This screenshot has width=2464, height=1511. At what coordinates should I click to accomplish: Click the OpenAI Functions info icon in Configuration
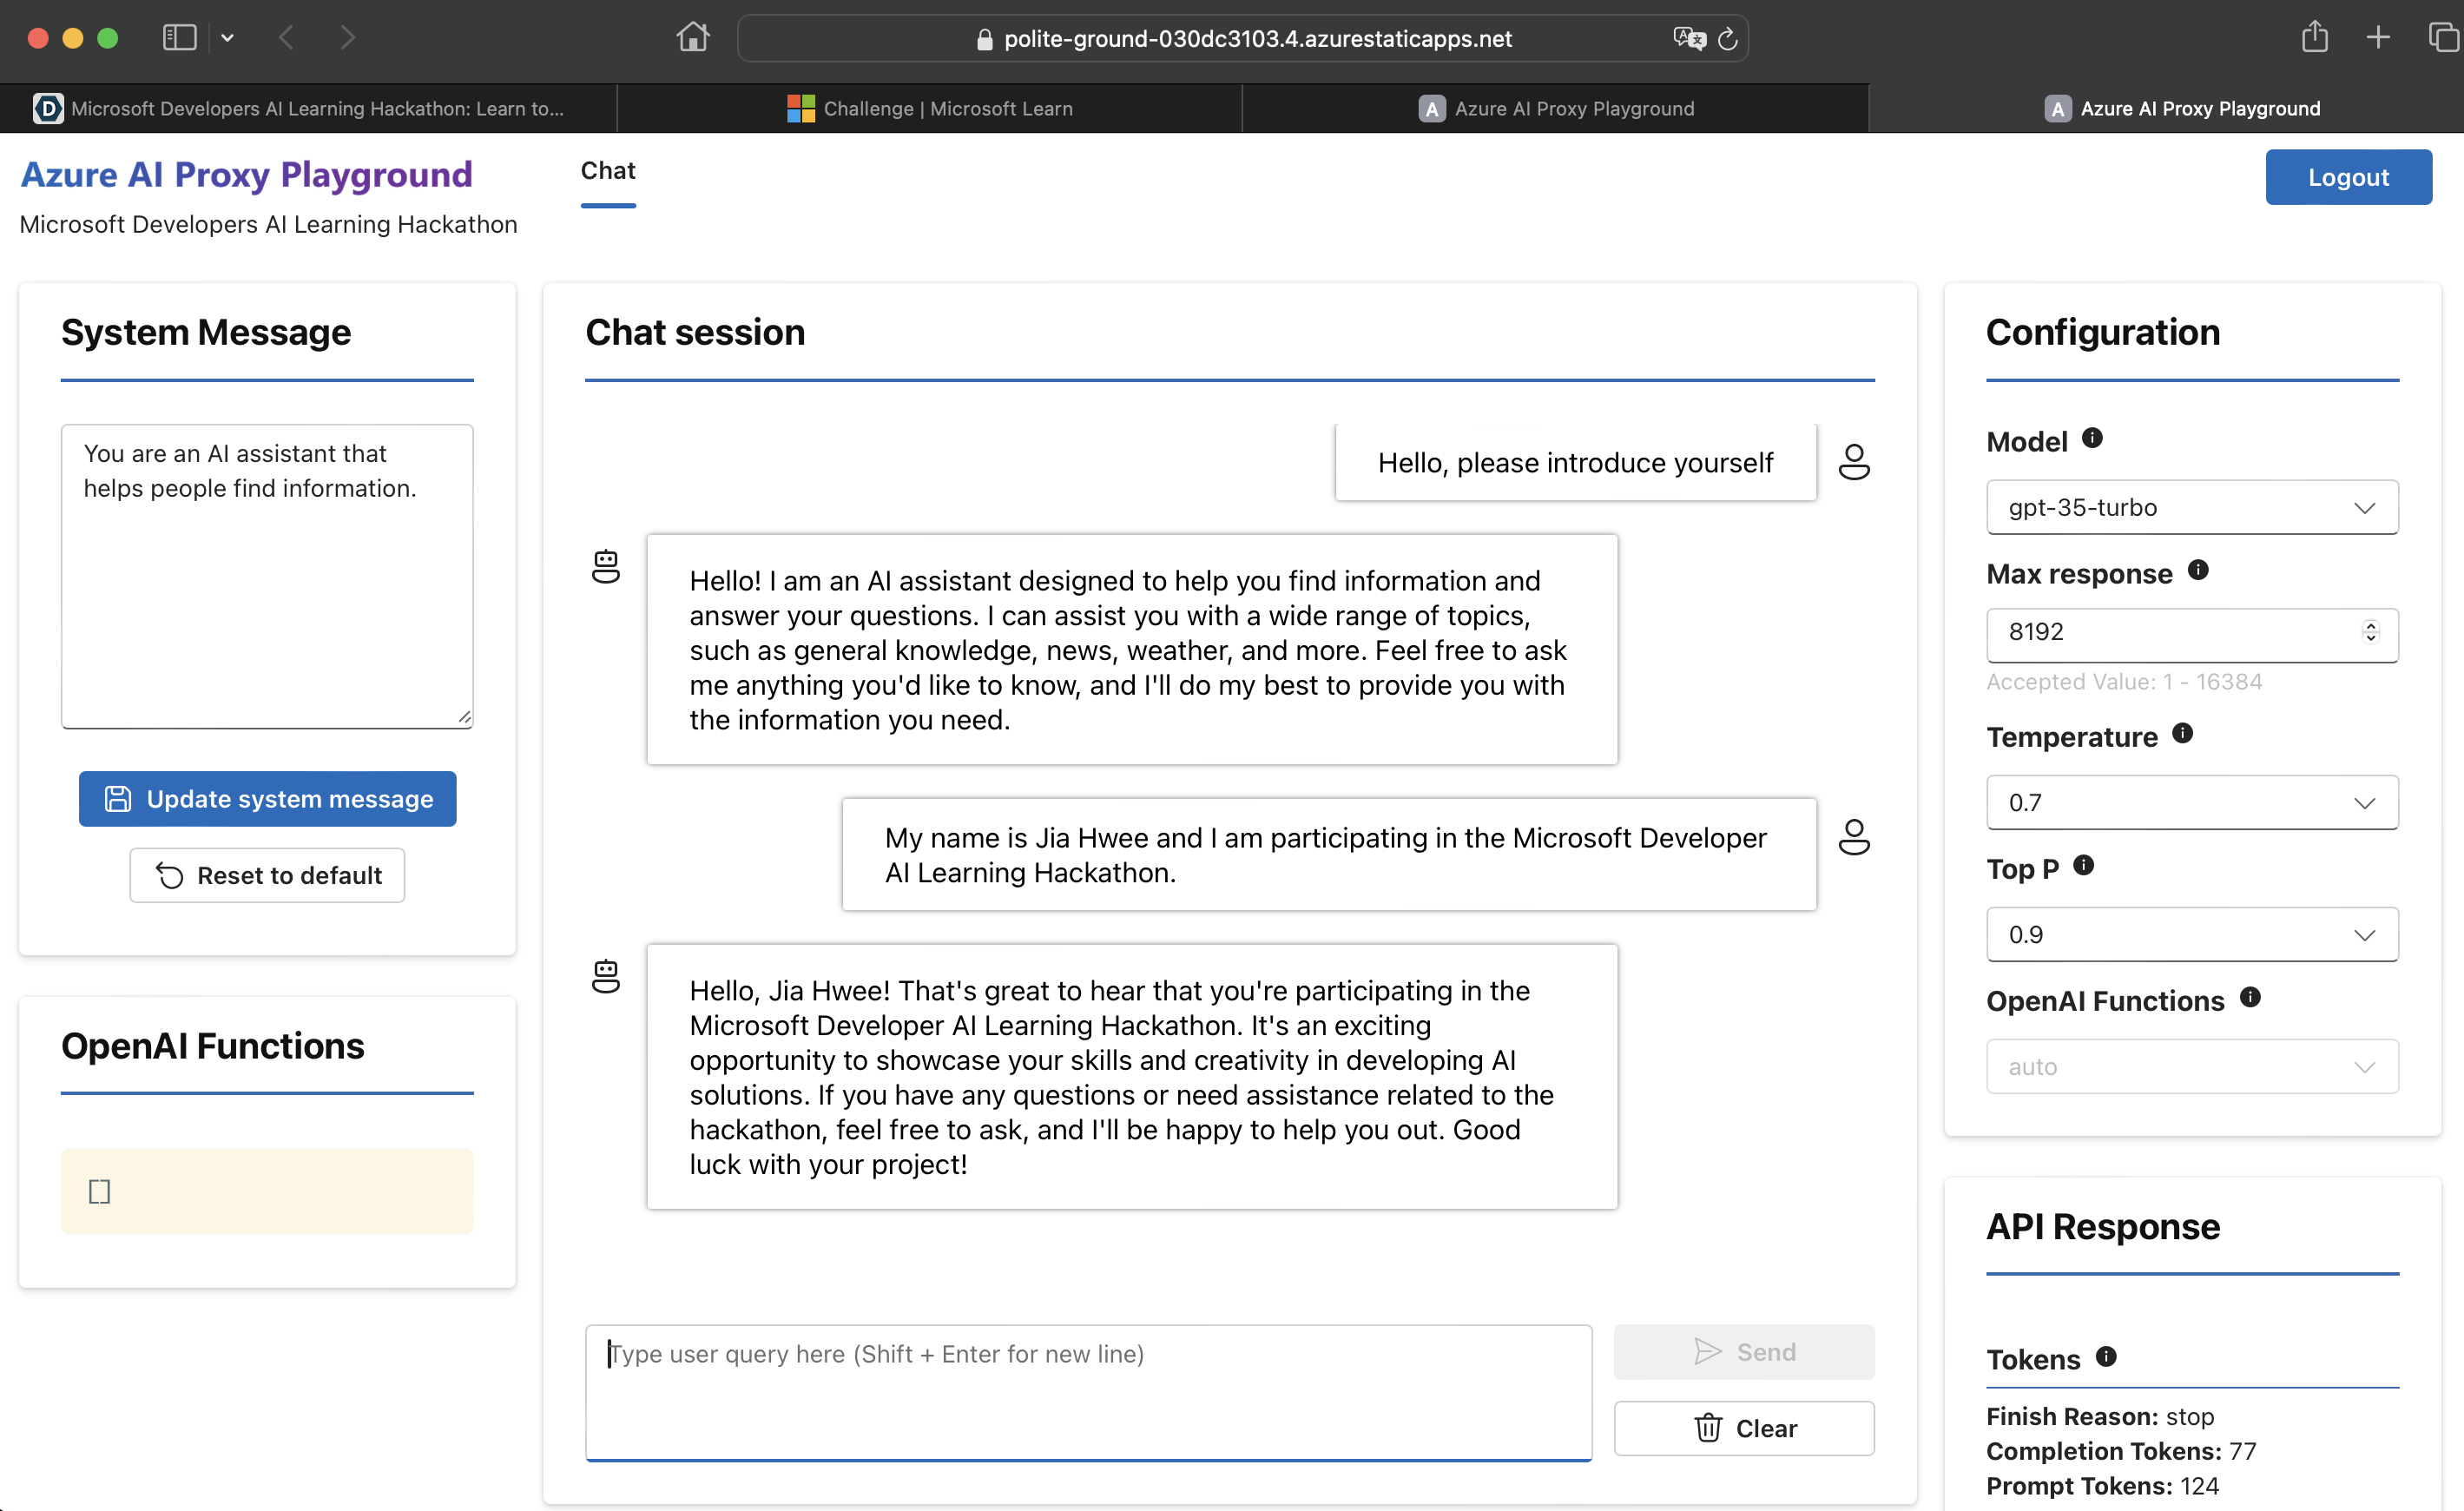[2249, 997]
